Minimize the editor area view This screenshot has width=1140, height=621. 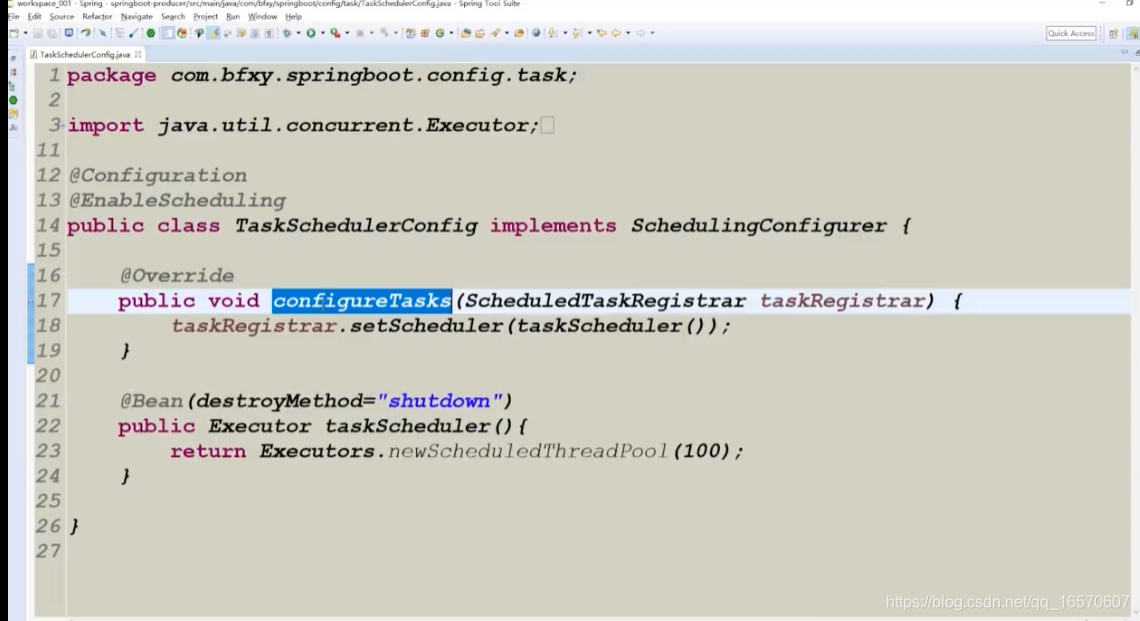(1125, 52)
